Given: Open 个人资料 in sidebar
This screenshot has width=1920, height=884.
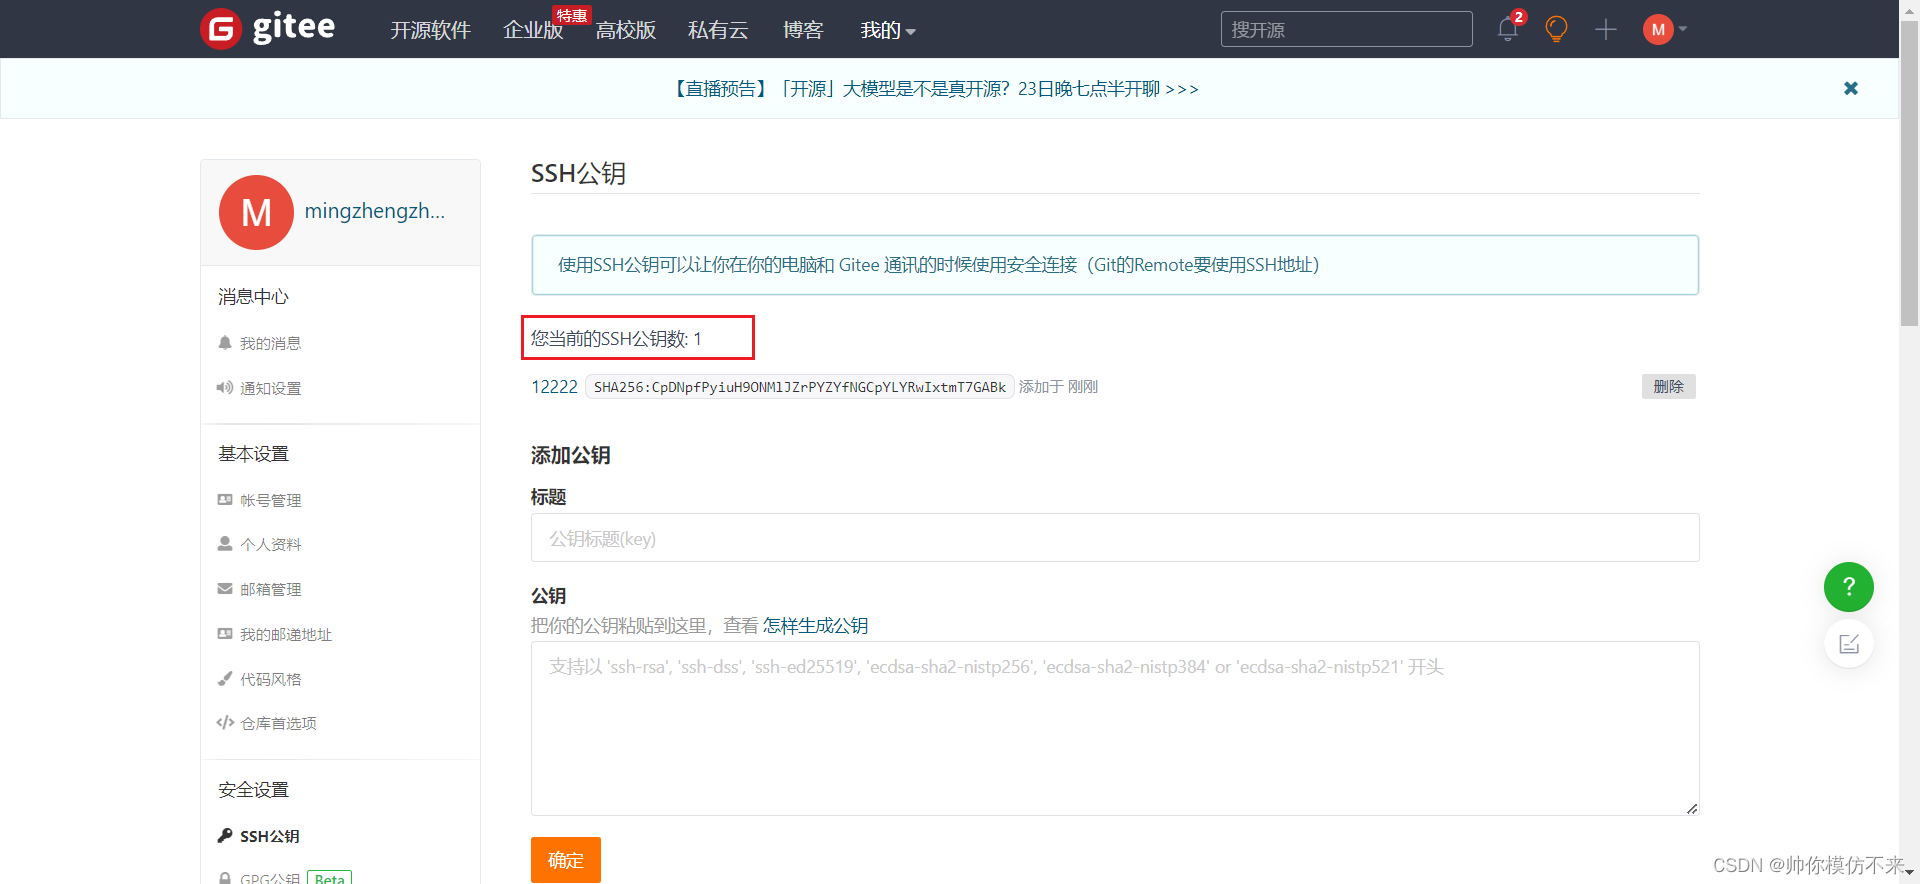Looking at the screenshot, I should pyautogui.click(x=270, y=544).
